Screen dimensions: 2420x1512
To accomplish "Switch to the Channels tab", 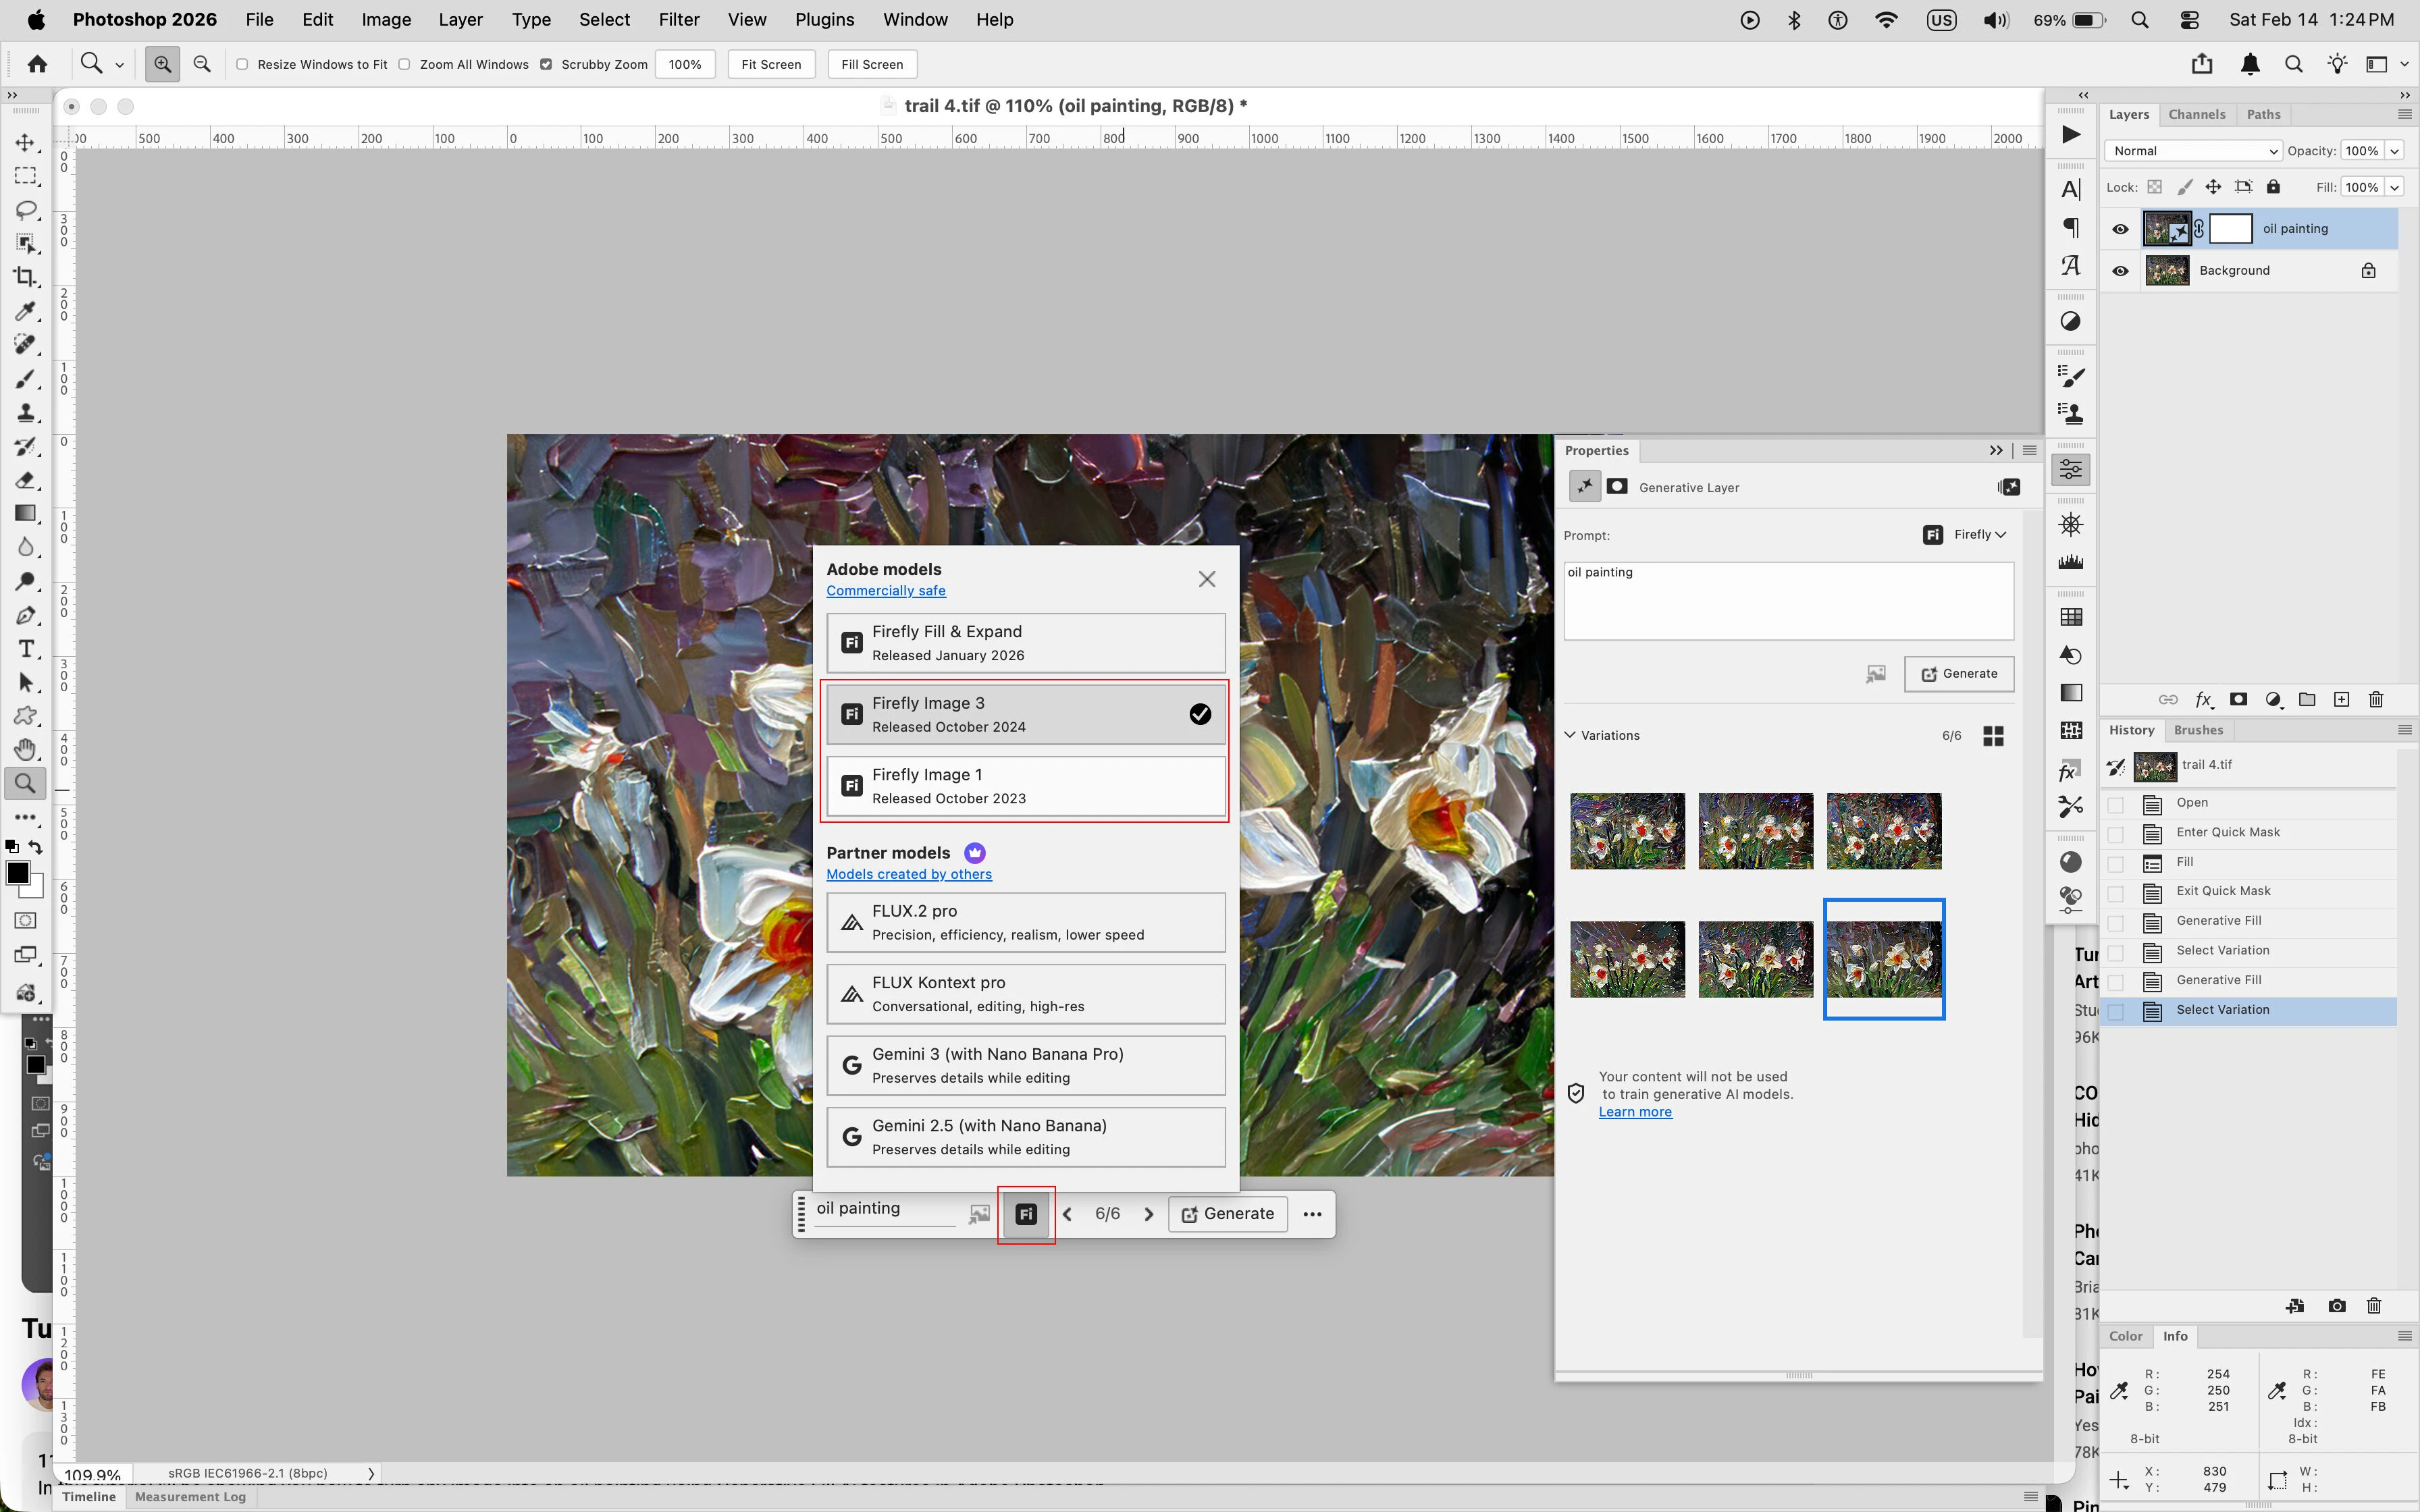I will [x=2196, y=115].
